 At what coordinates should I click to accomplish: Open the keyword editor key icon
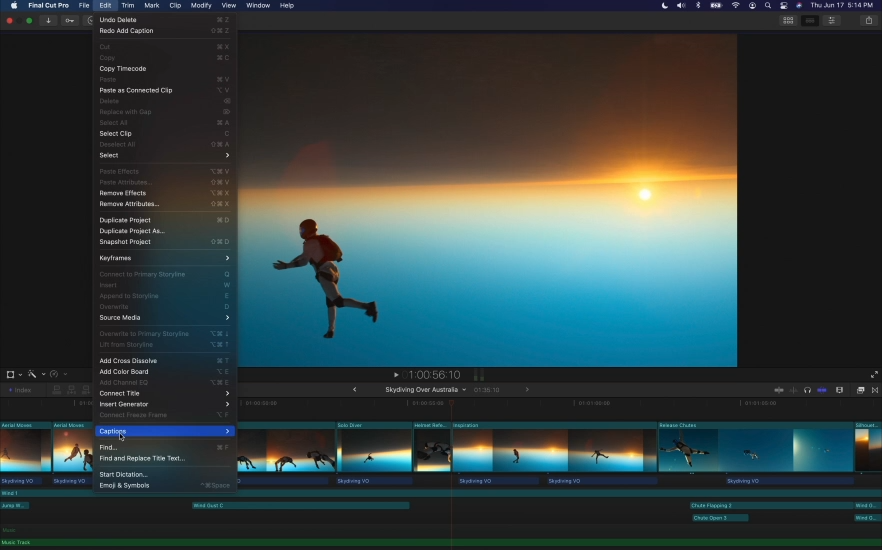click(69, 20)
